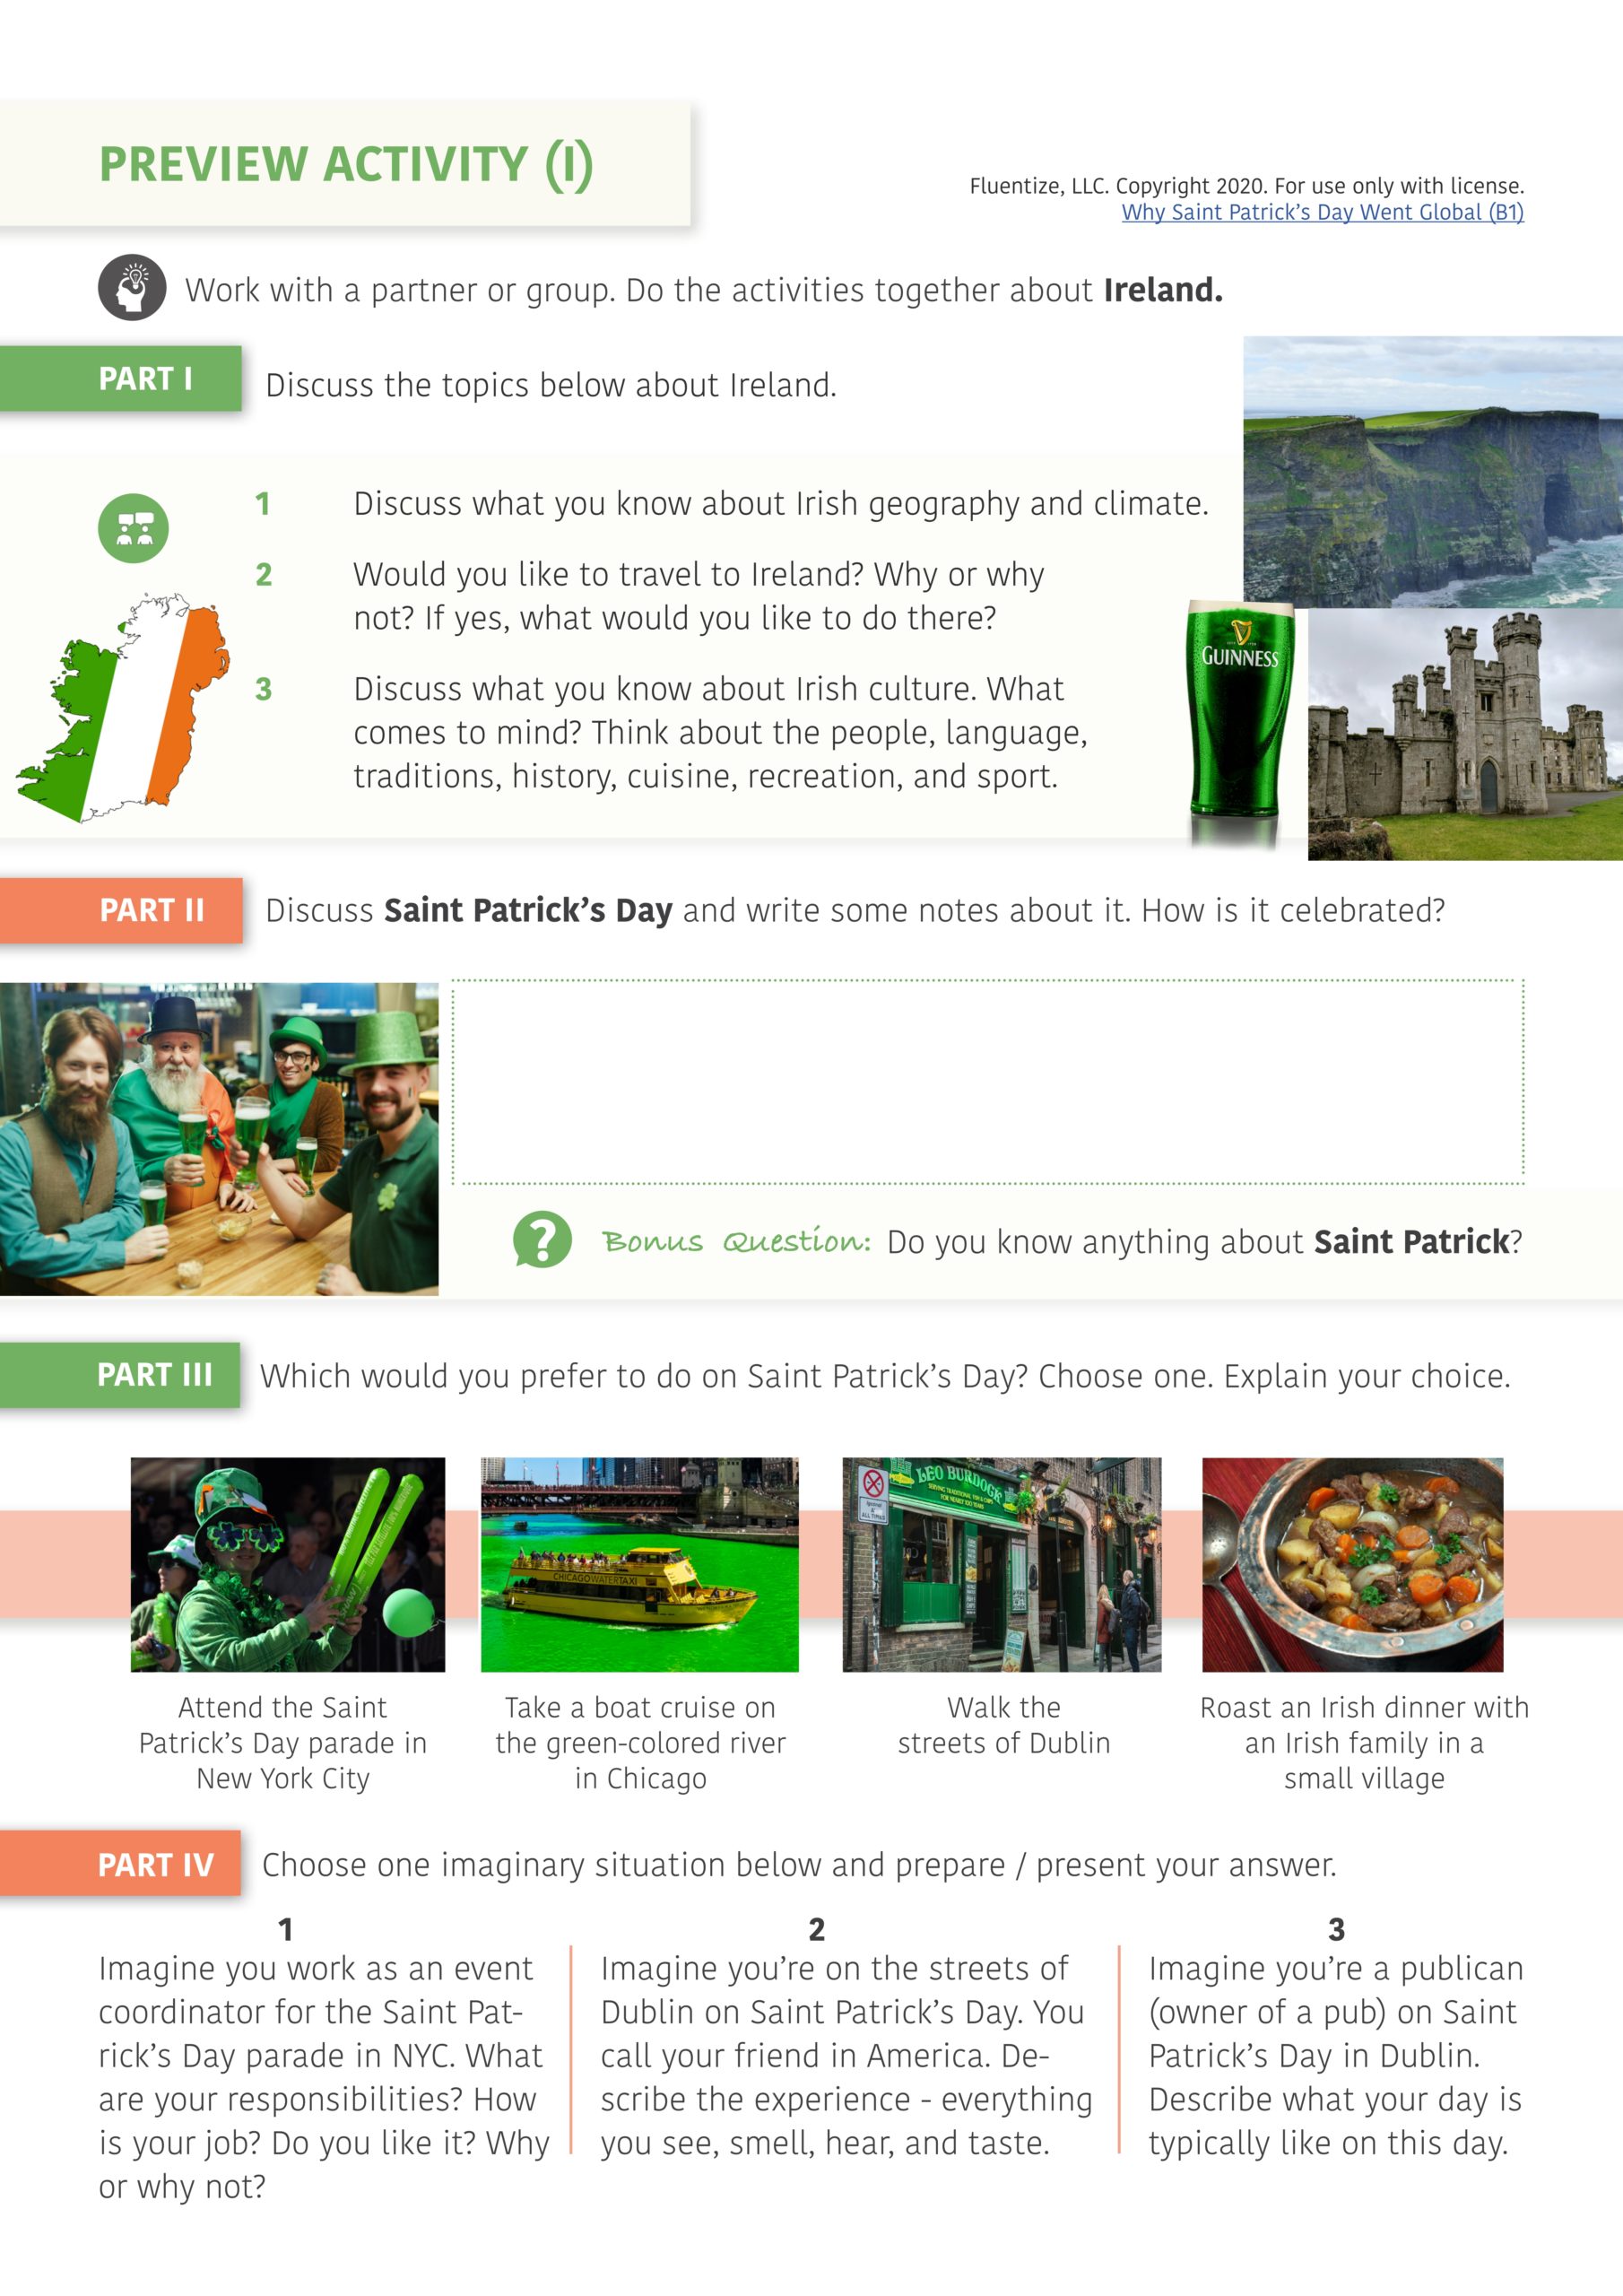Click the PART I green label
This screenshot has height=2296, width=1623.
coord(121,379)
